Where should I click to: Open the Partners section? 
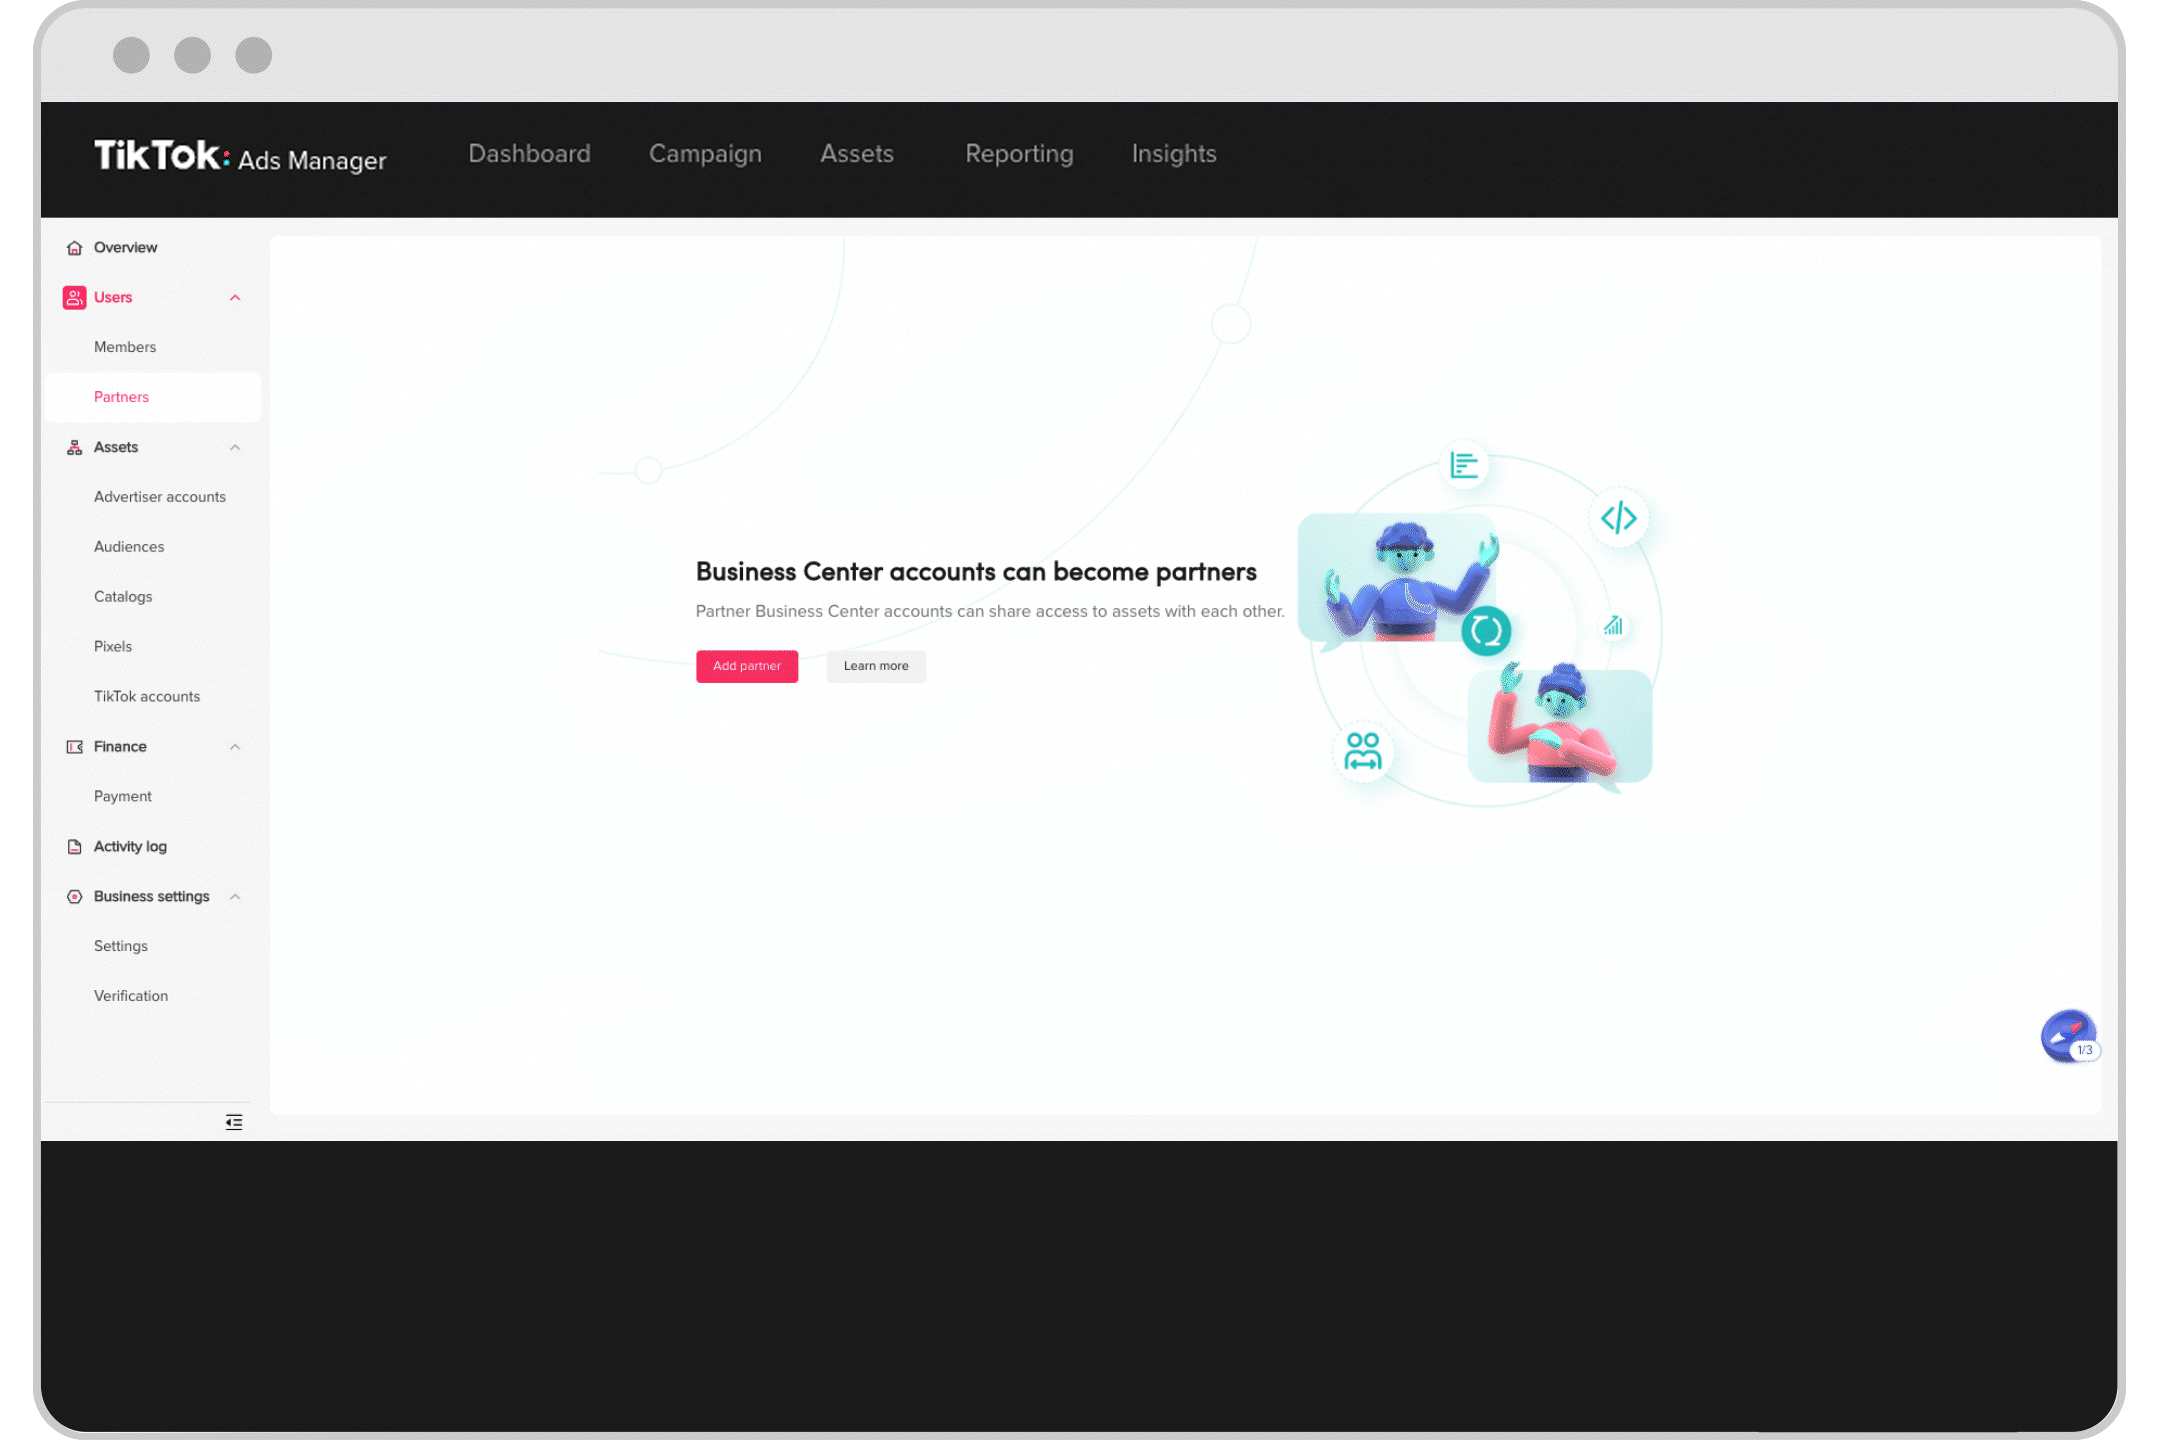(121, 397)
